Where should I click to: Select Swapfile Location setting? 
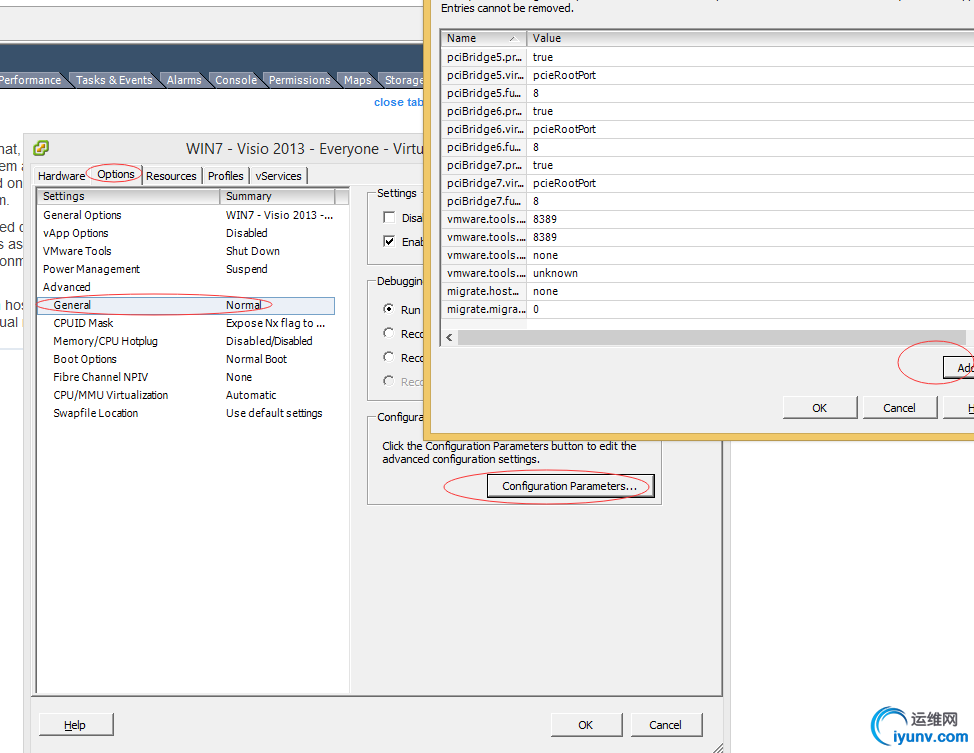(x=186, y=413)
